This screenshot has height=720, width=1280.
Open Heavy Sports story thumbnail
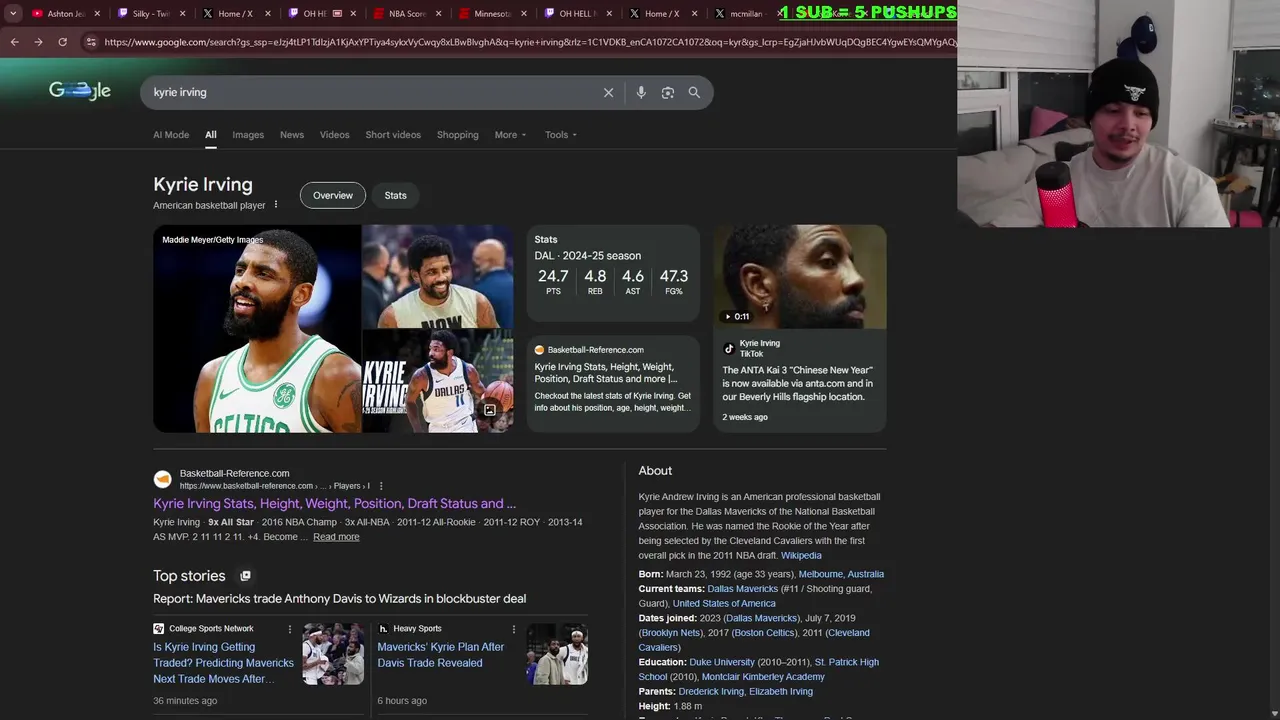558,654
